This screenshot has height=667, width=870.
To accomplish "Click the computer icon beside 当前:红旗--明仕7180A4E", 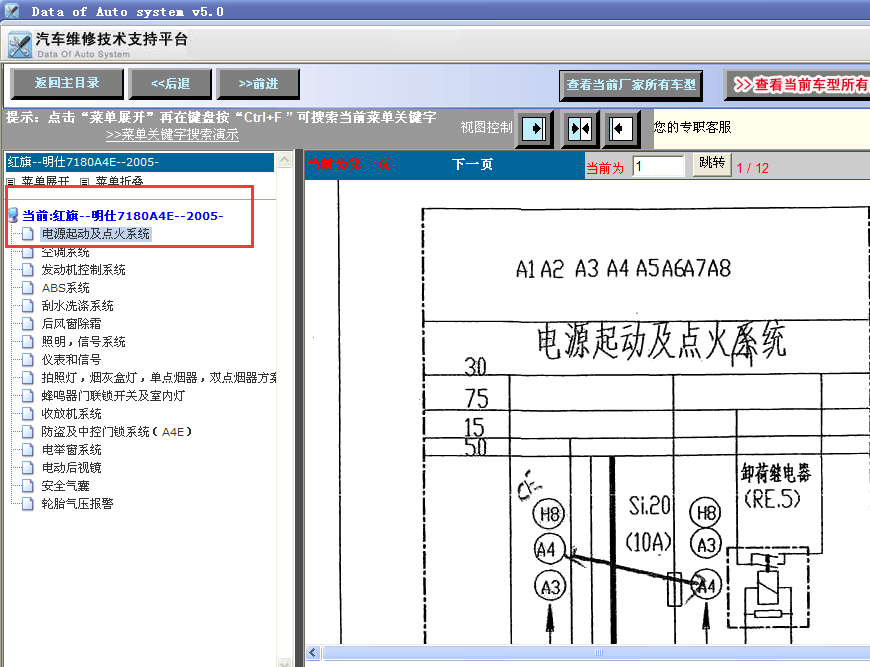I will 11,215.
